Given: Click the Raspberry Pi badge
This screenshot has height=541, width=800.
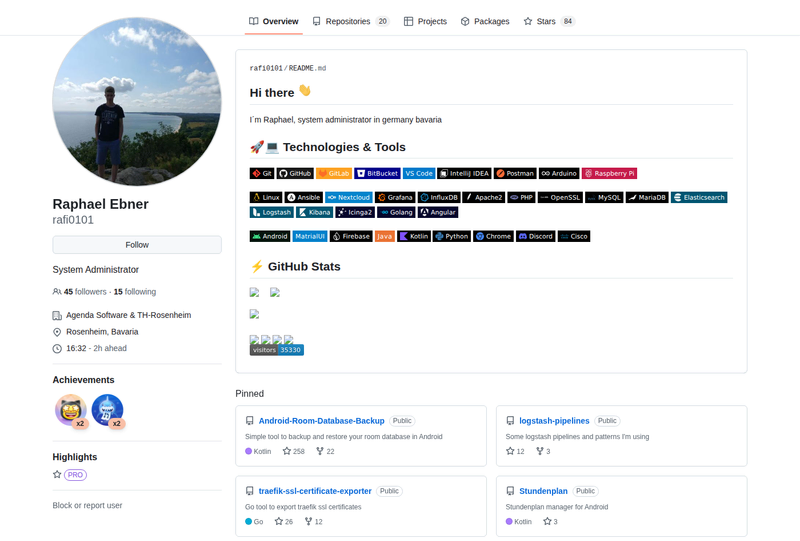Looking at the screenshot, I should point(609,174).
